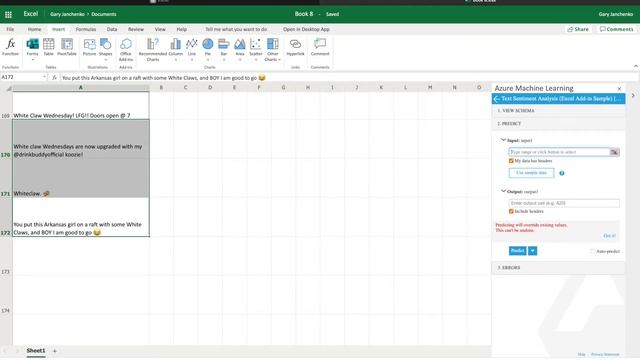Insert a Table from the ribbon
Viewport: 640px width, 360px height.
point(49,47)
